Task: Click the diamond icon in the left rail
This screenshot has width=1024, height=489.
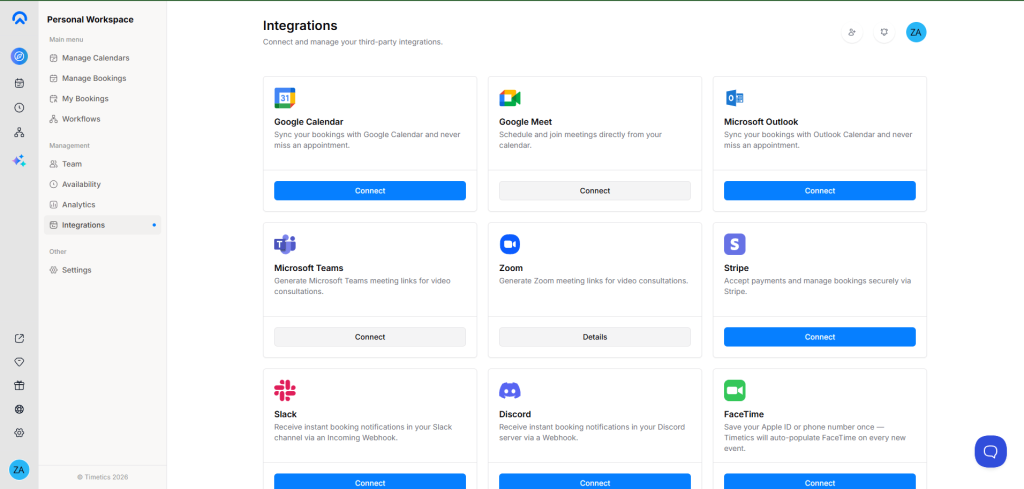Action: pyautogui.click(x=19, y=361)
